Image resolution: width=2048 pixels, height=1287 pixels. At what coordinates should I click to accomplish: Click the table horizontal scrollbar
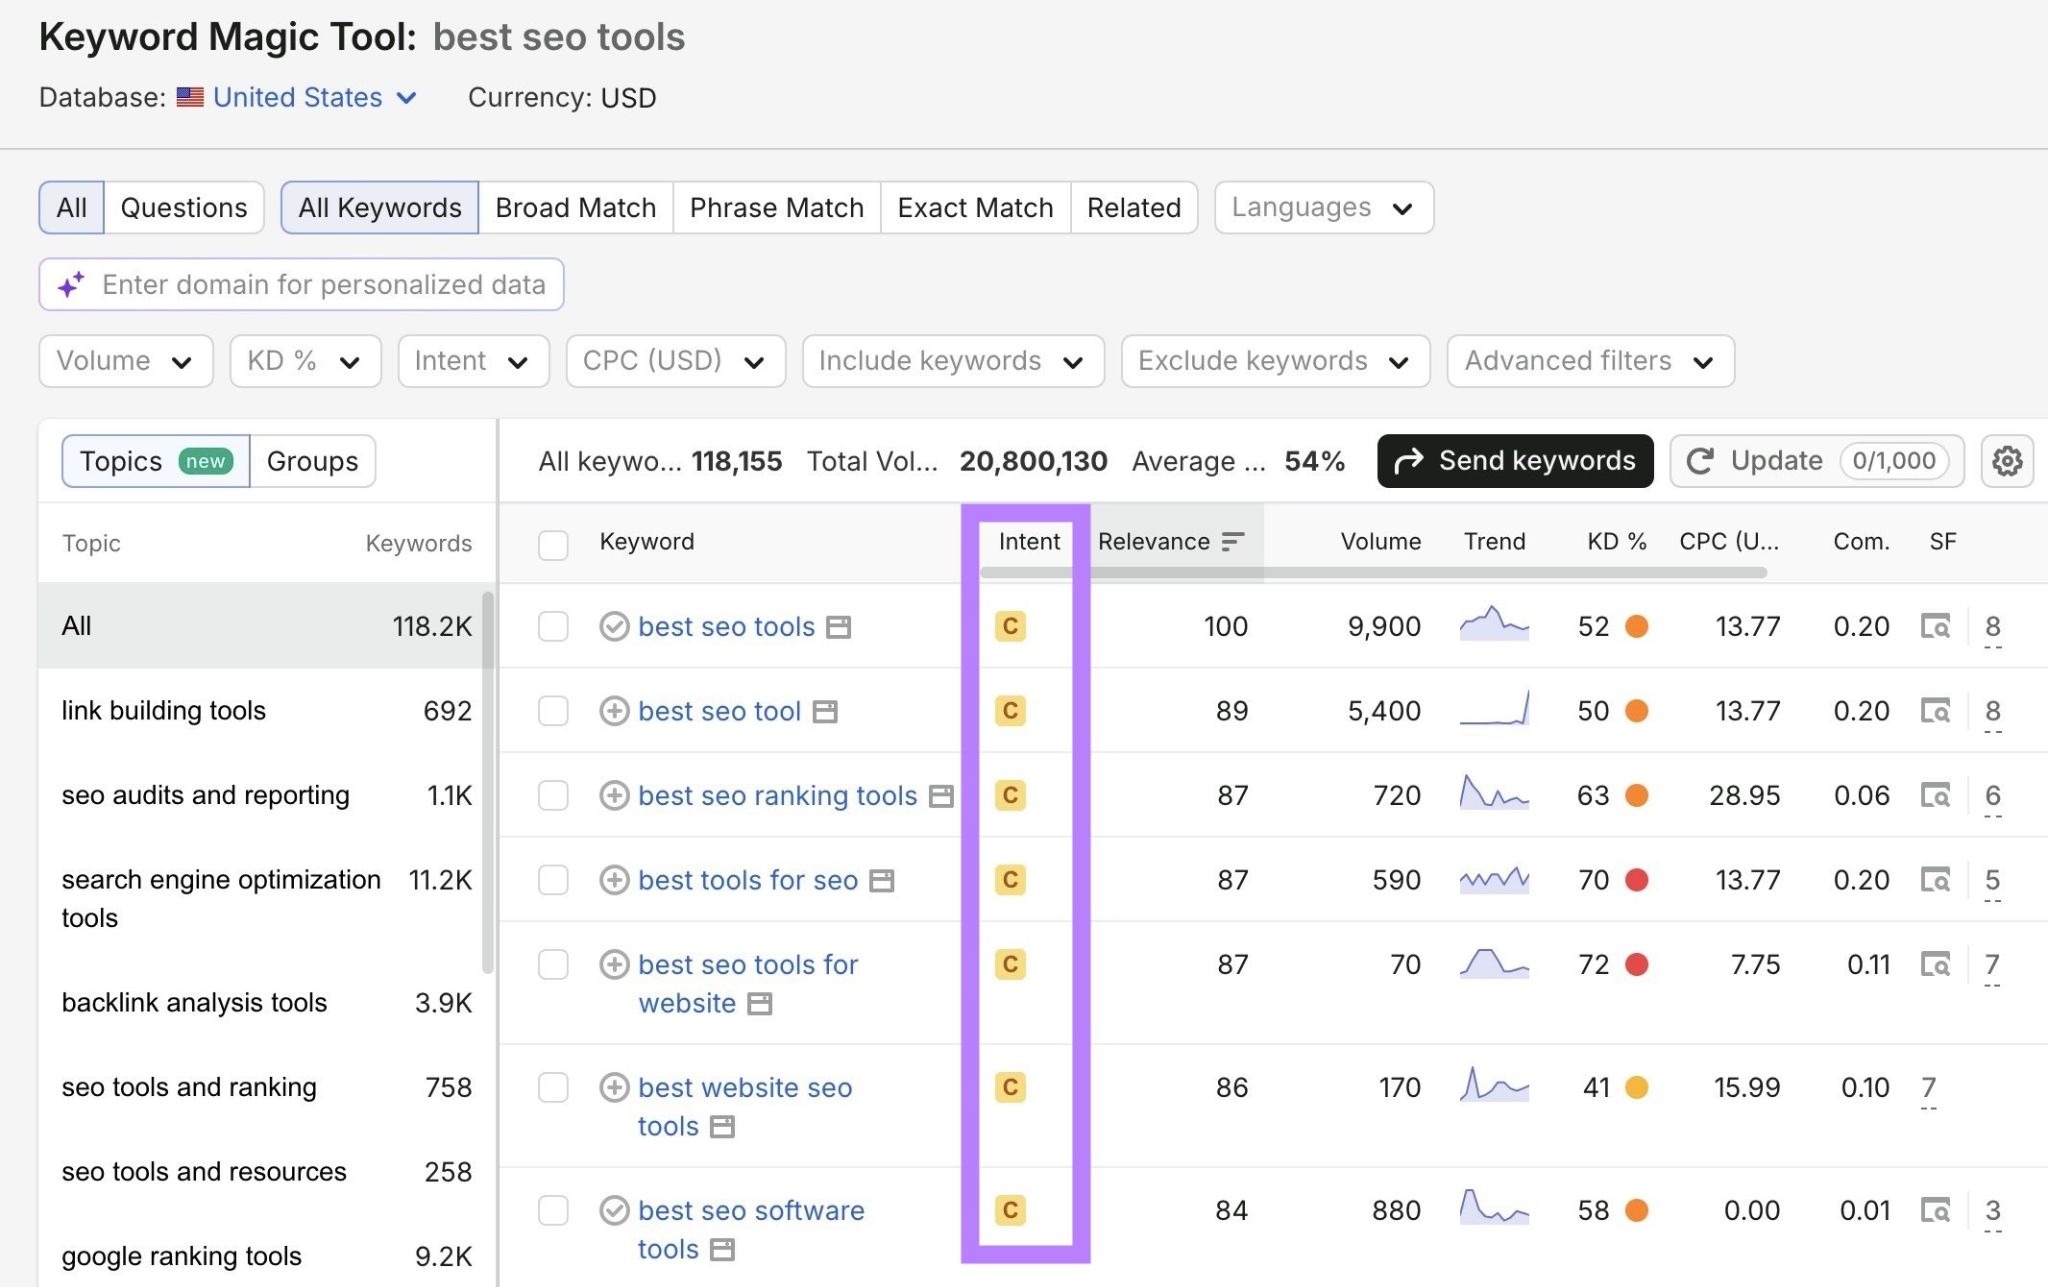[x=1373, y=573]
